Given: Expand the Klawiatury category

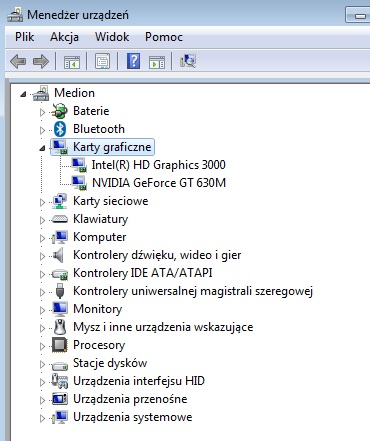Looking at the screenshot, I should coord(42,220).
